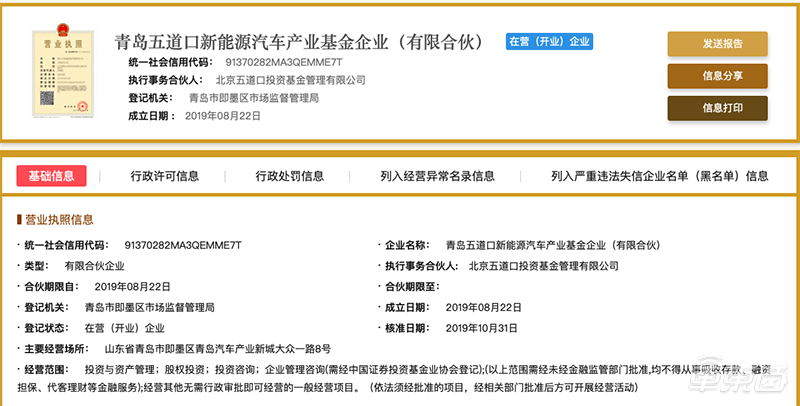Switch to 列入严重违法失信企业名单（黑名单）信息 tab
This screenshot has height=406, width=800.
click(659, 176)
